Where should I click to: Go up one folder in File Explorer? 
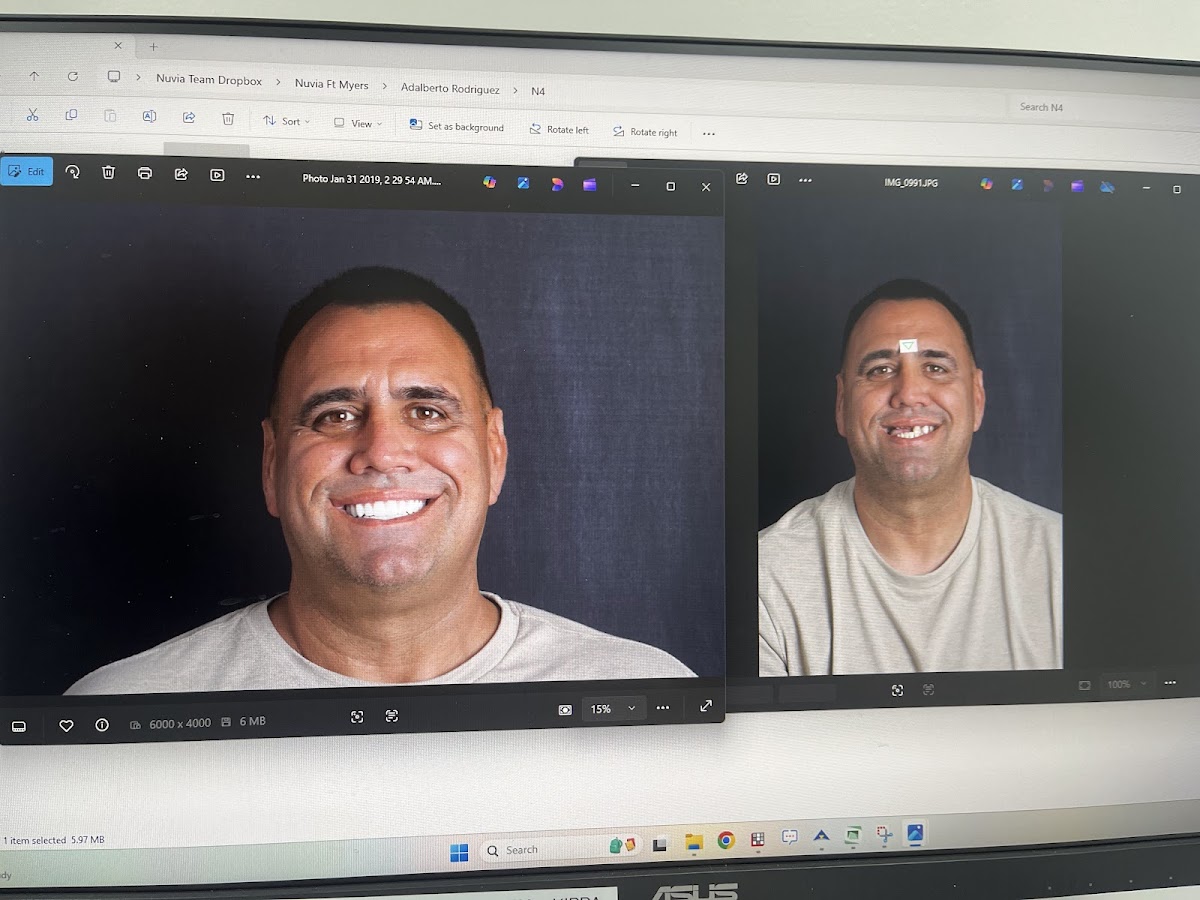34,76
